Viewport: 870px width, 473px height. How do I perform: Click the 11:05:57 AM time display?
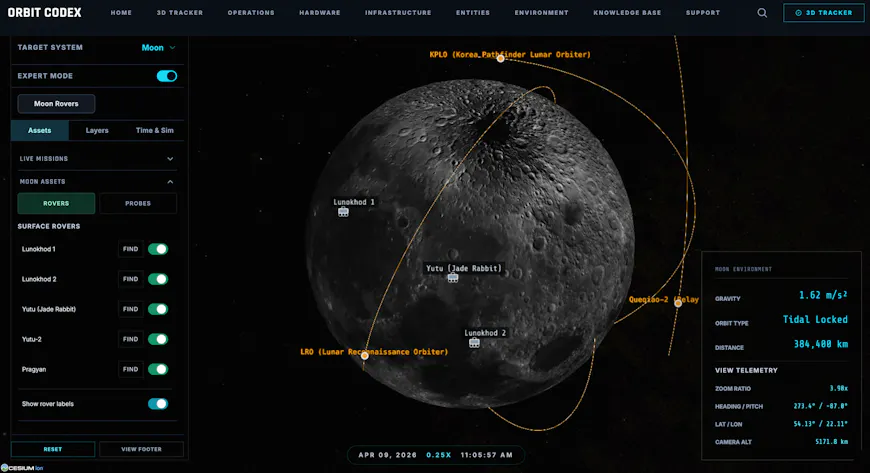coord(487,455)
